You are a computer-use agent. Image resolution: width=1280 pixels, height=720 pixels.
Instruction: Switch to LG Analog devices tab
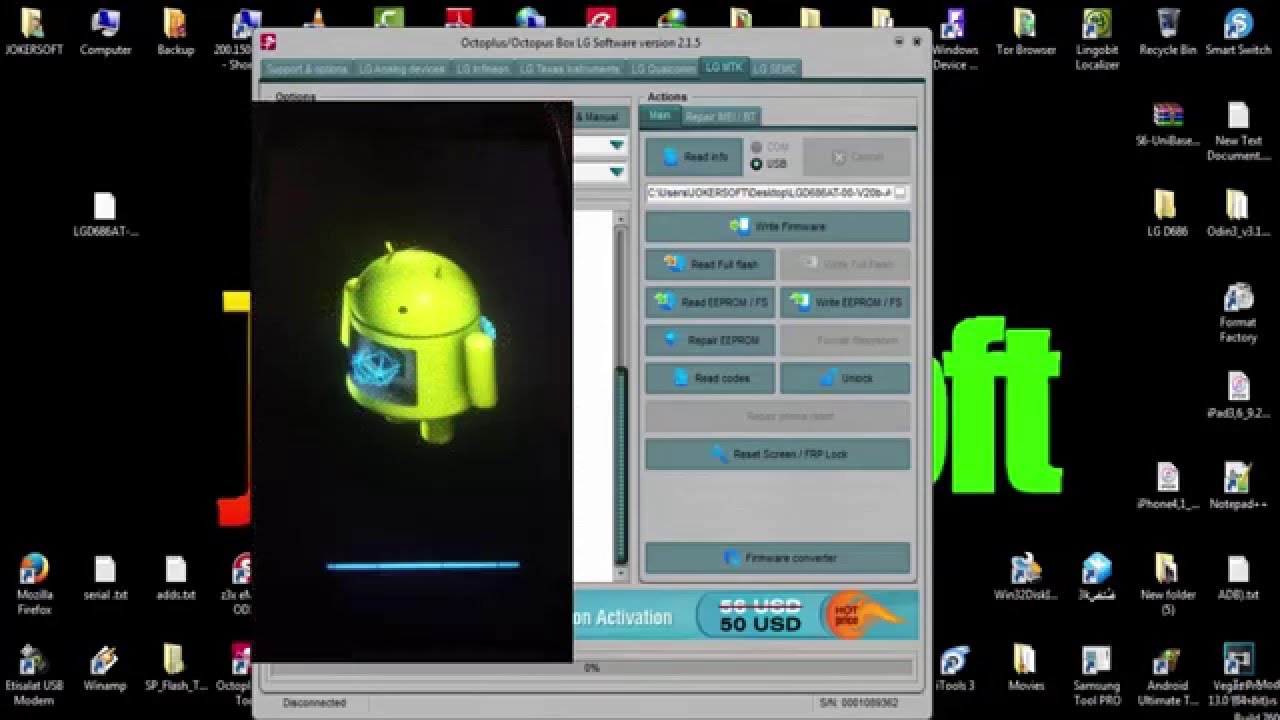click(x=401, y=69)
